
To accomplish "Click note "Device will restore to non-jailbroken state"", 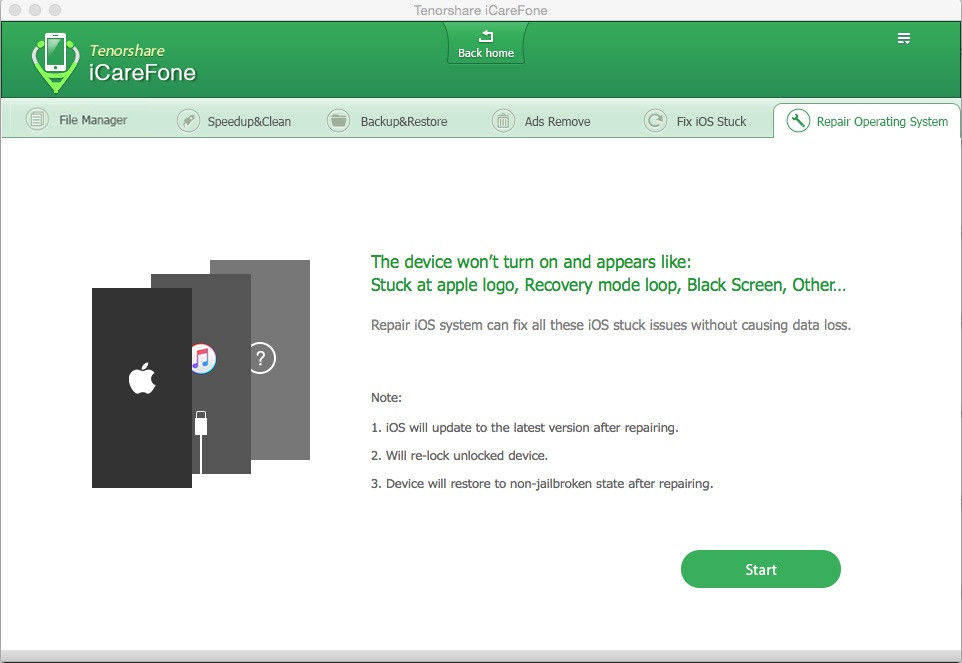I will coord(542,484).
